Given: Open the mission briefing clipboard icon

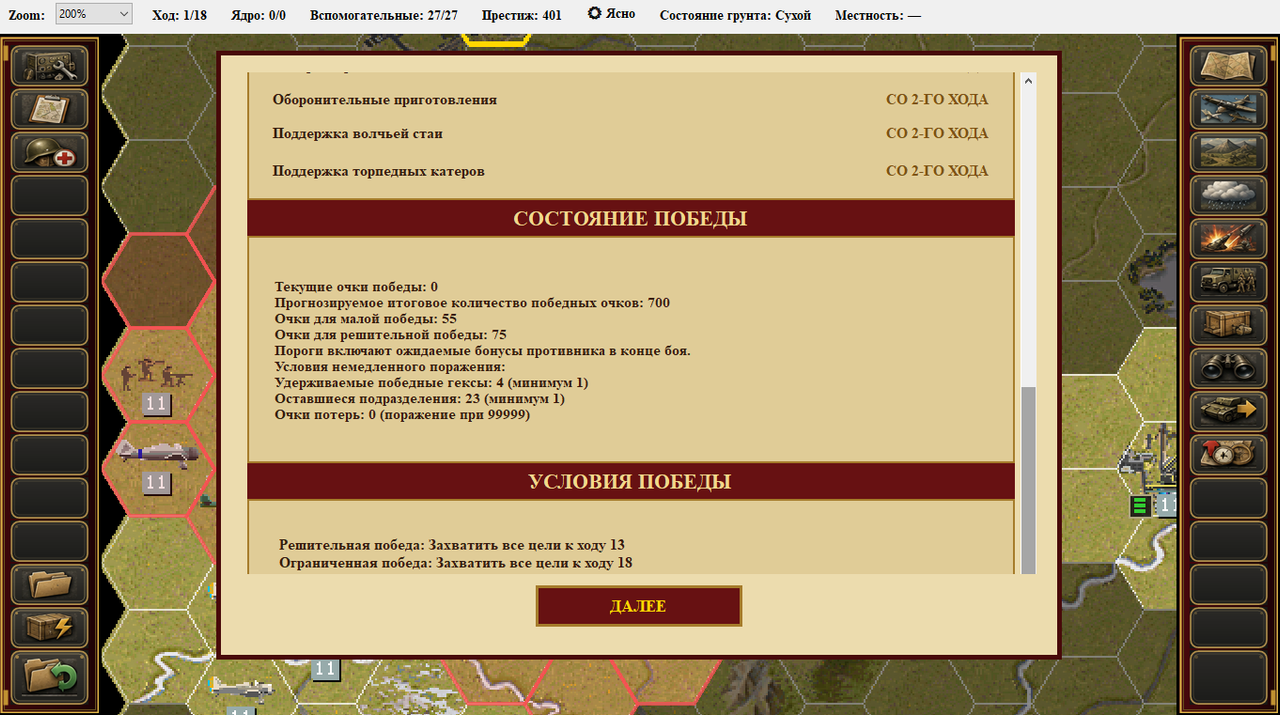Looking at the screenshot, I should click(50, 110).
